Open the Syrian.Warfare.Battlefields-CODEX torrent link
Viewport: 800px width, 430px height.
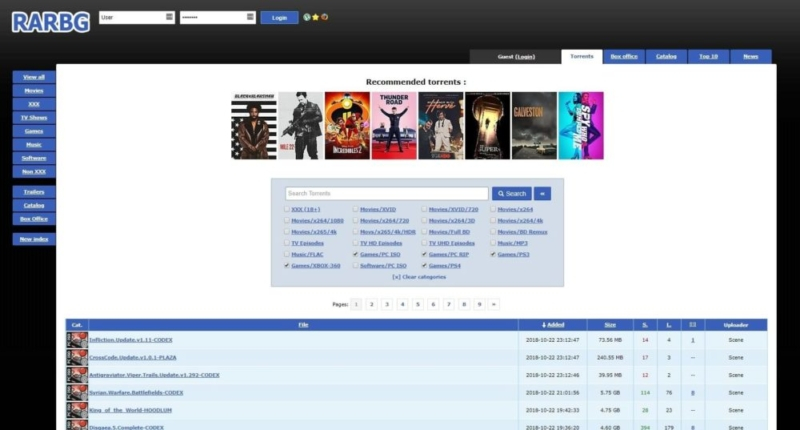(x=136, y=393)
